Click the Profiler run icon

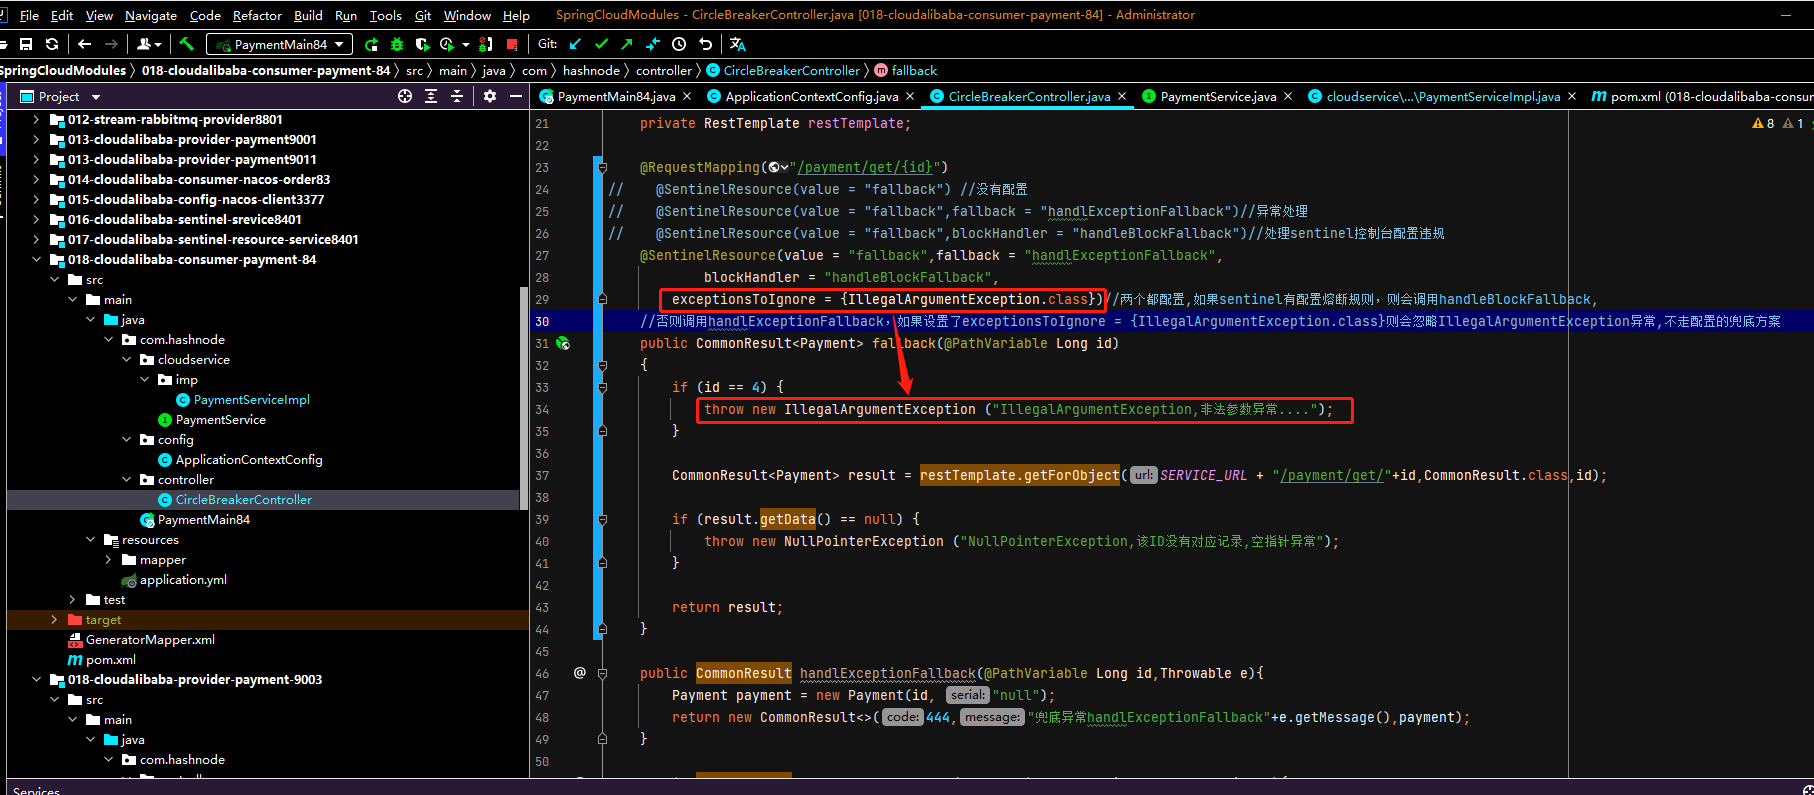click(x=447, y=44)
